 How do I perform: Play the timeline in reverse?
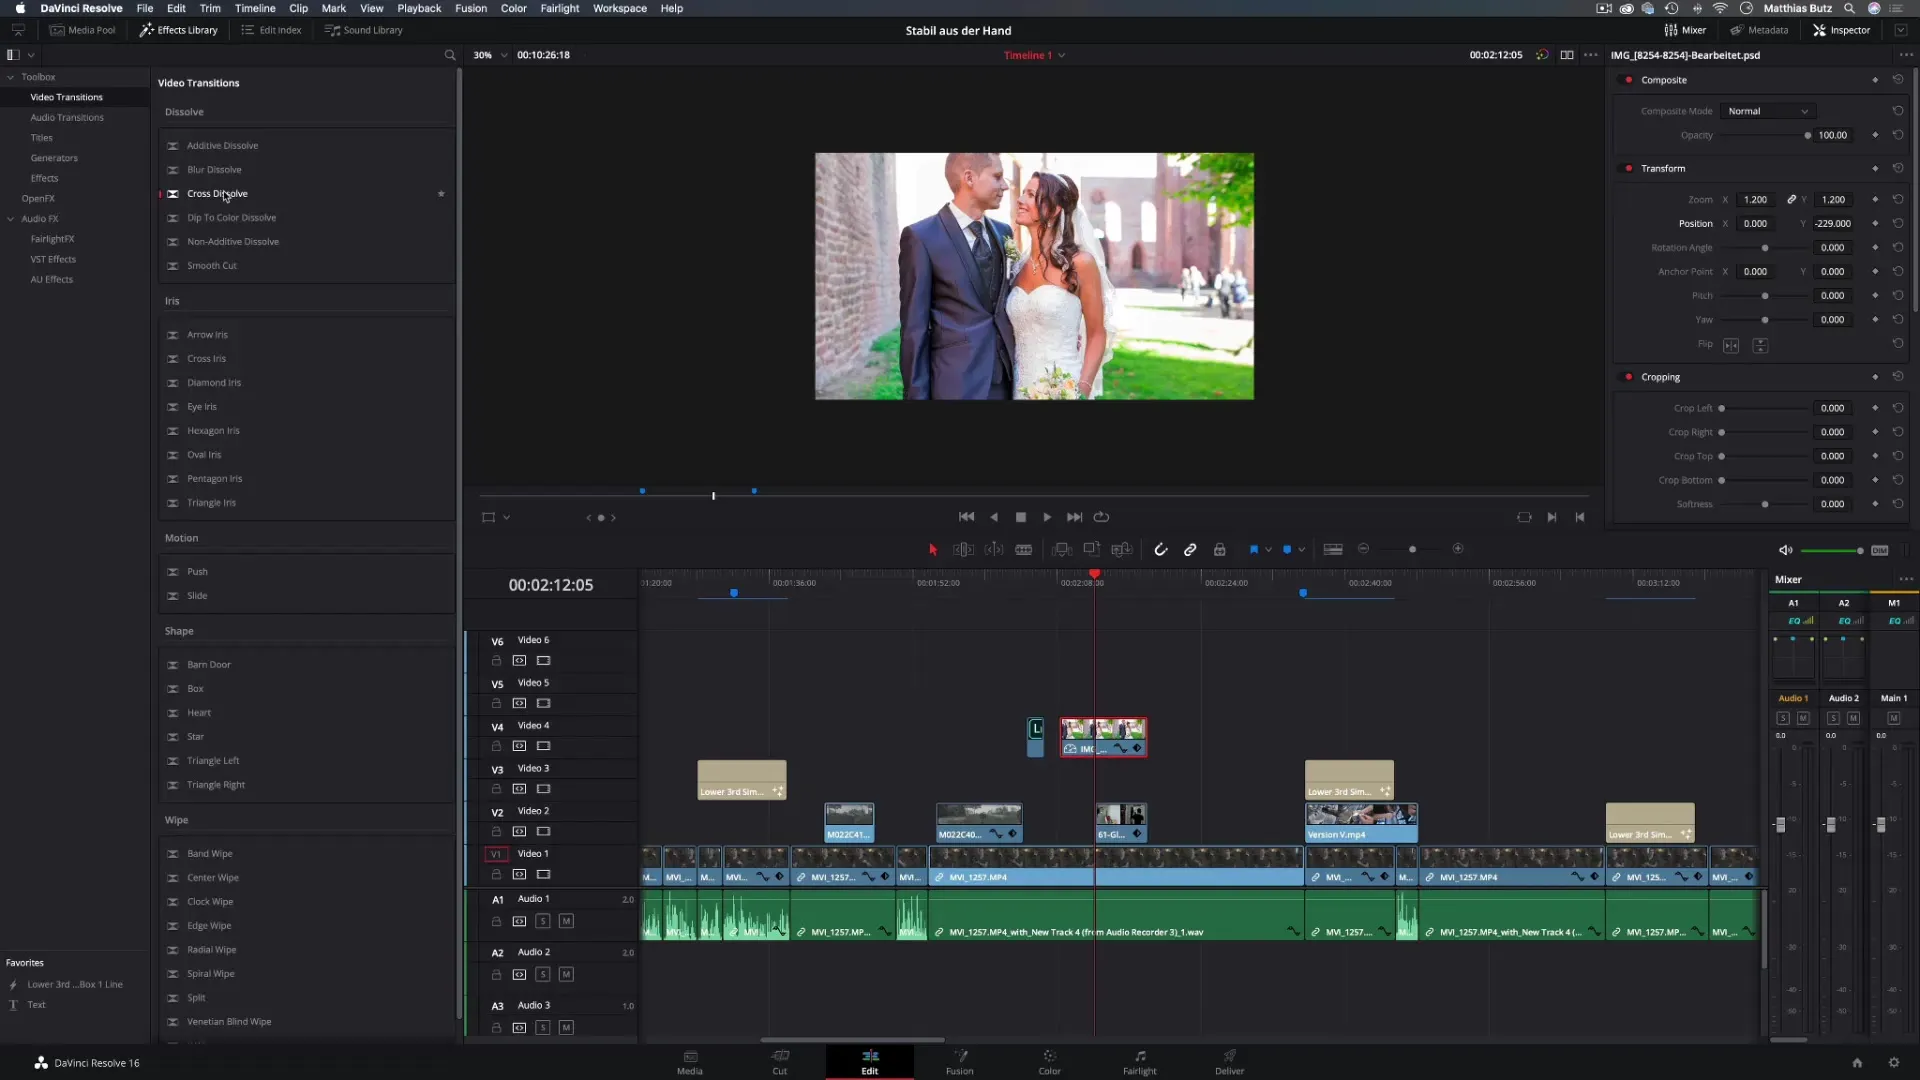tap(993, 517)
